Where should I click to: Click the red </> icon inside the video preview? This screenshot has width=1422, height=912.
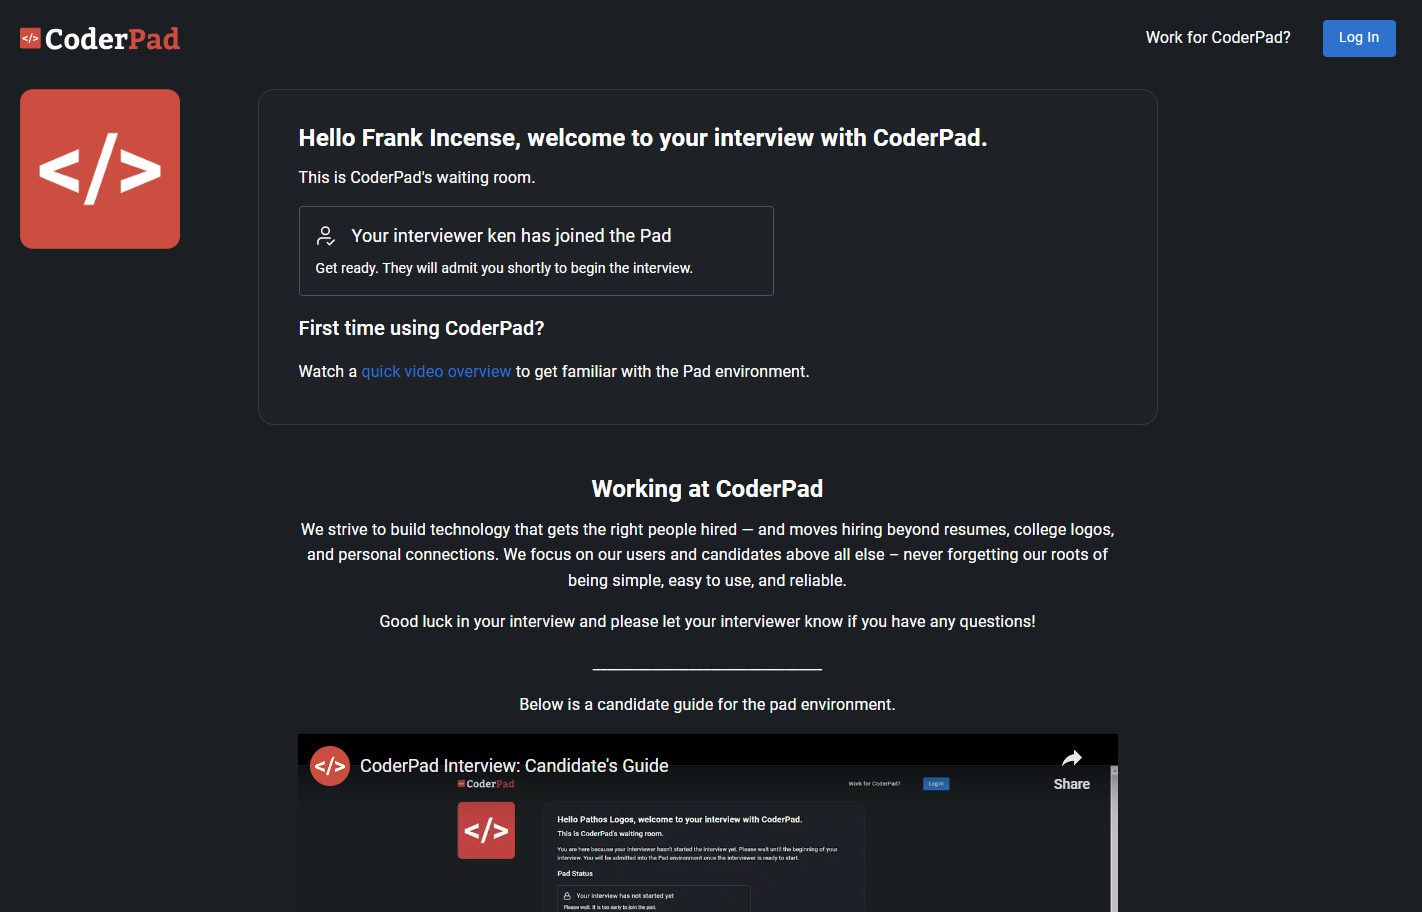pyautogui.click(x=486, y=830)
